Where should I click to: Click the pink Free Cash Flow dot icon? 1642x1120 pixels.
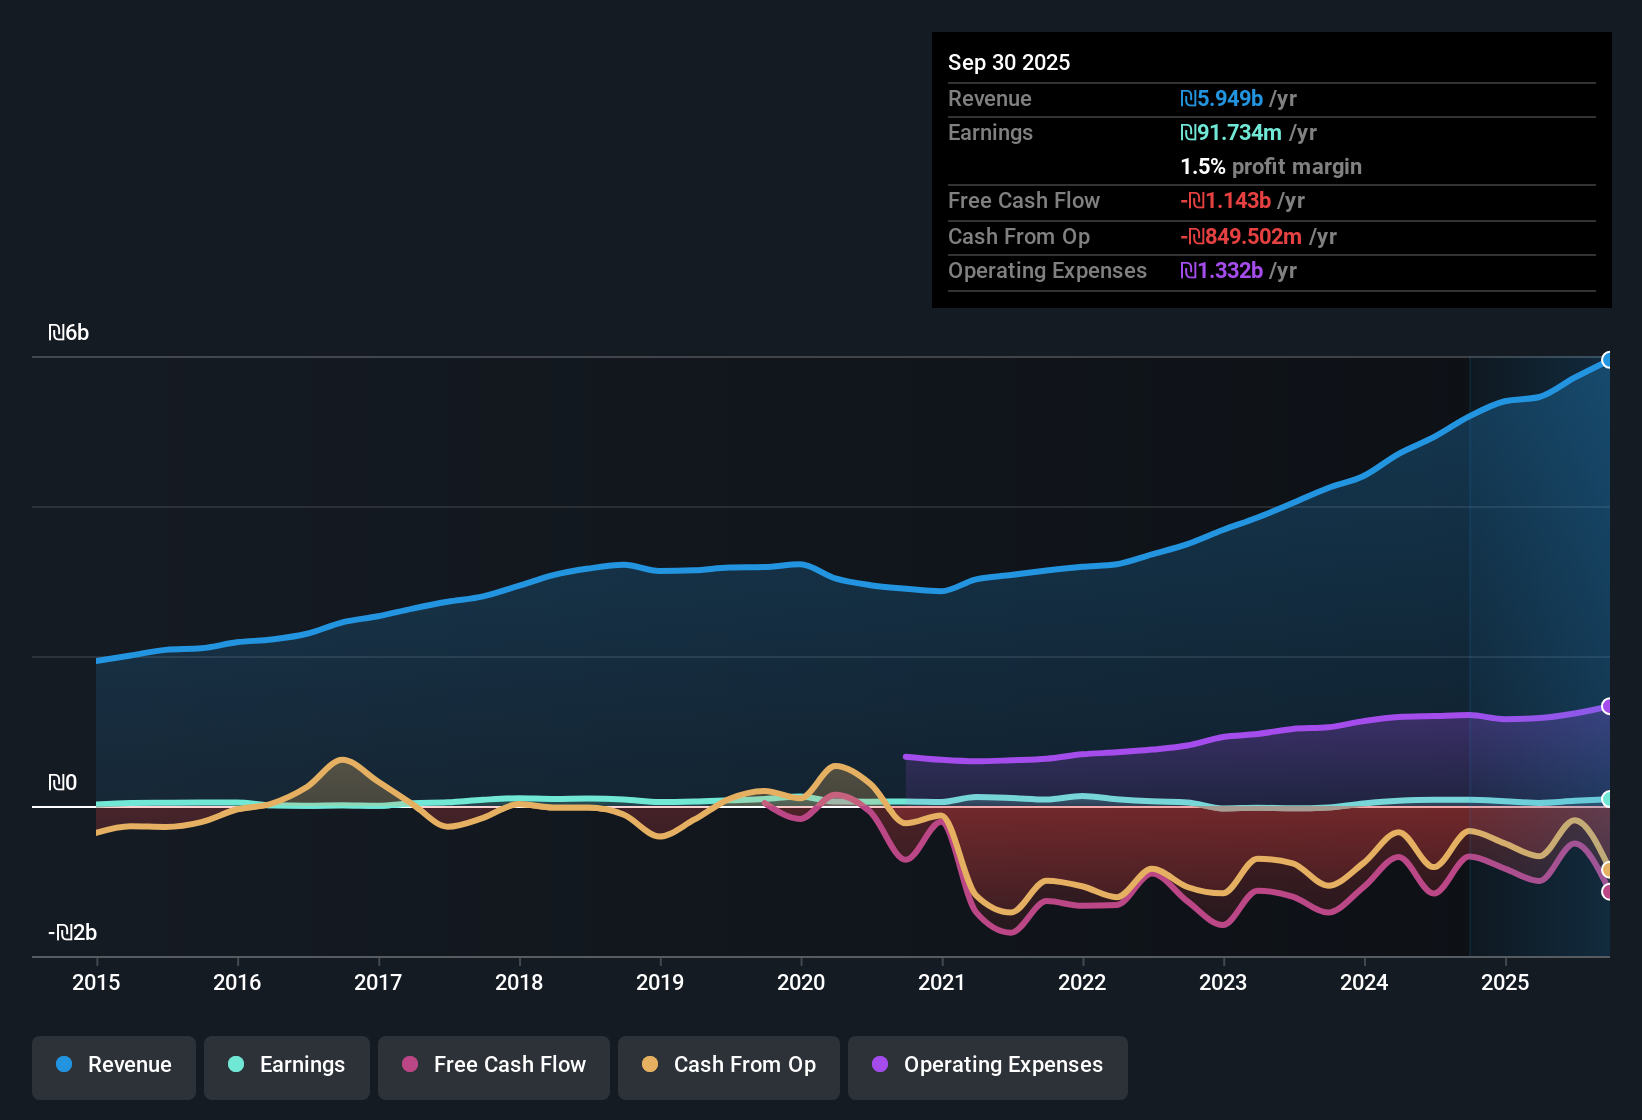point(409,1065)
